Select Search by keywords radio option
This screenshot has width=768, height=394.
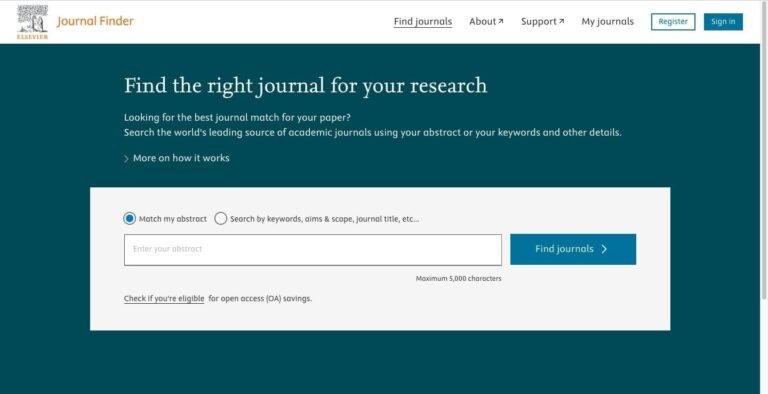[221, 219]
